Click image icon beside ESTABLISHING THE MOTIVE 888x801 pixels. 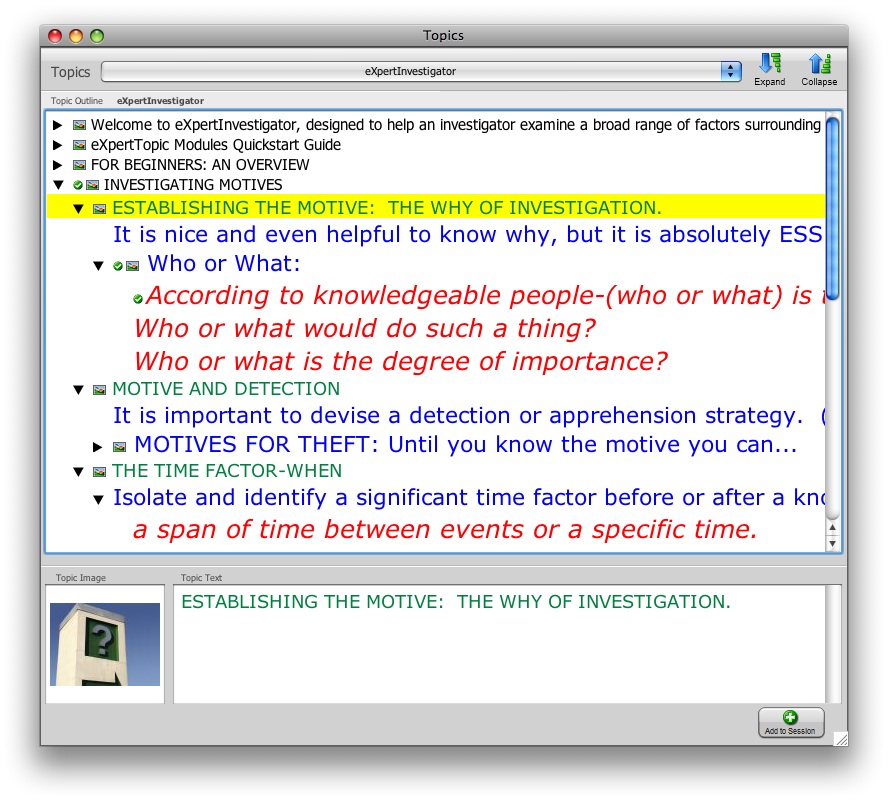[99, 208]
